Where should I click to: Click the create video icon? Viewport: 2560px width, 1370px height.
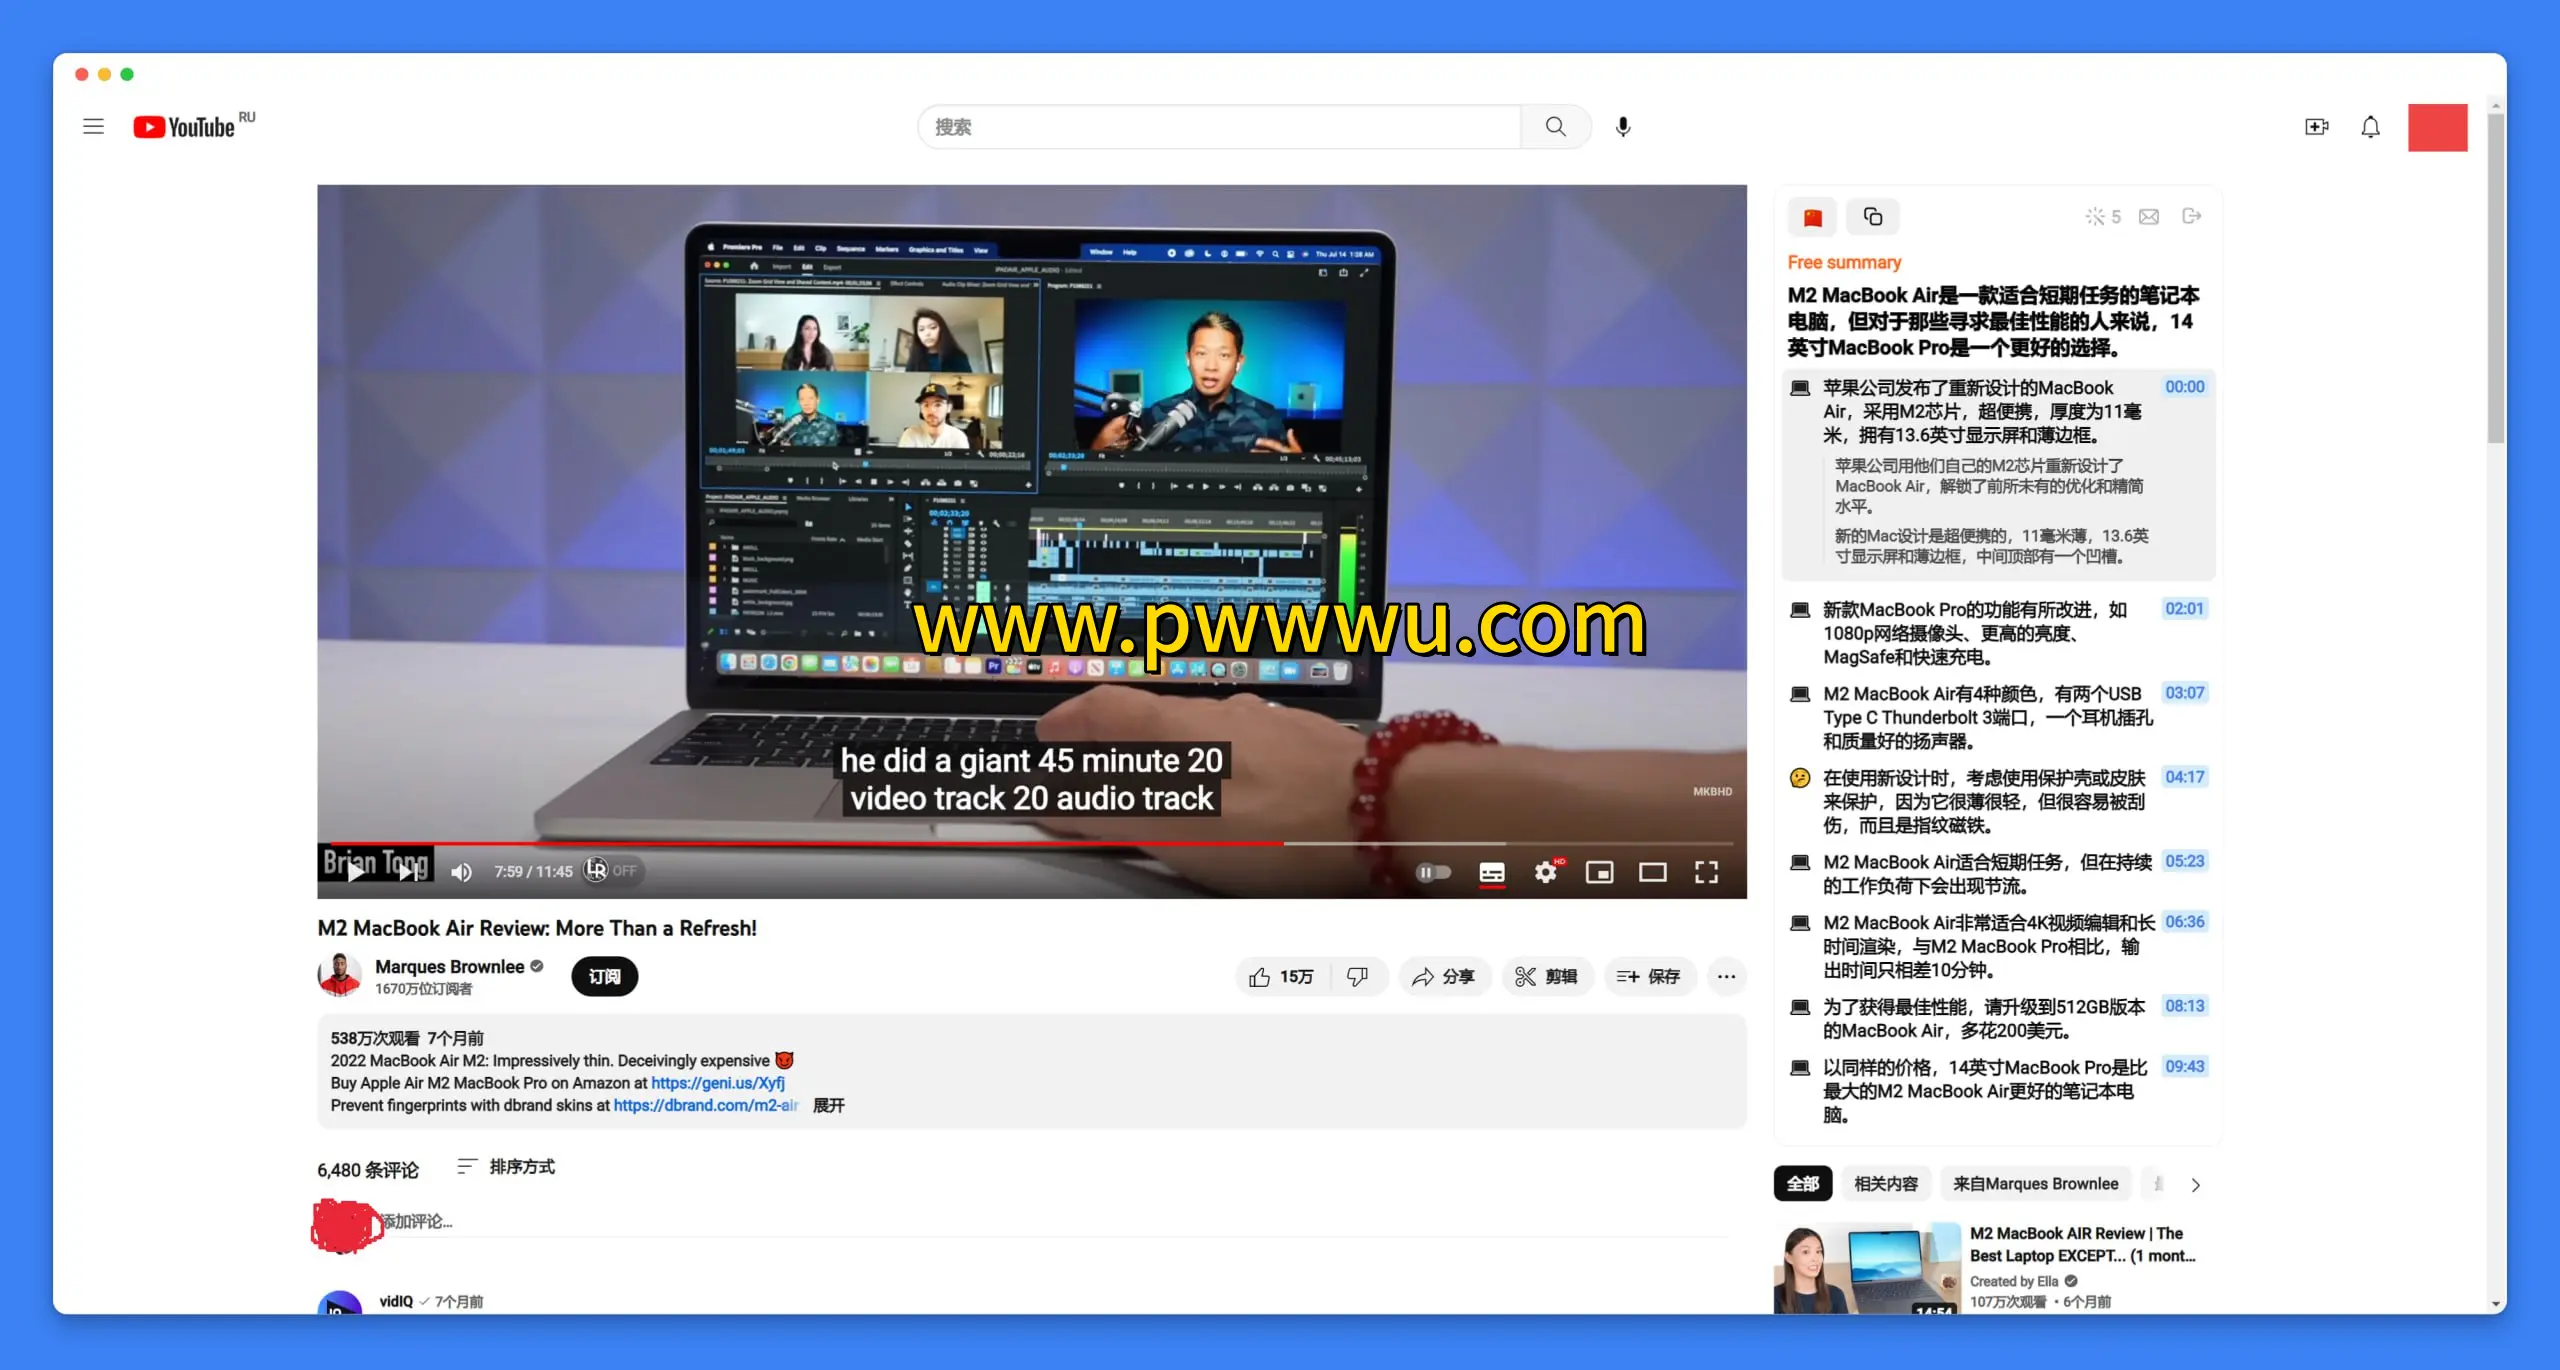[2316, 127]
